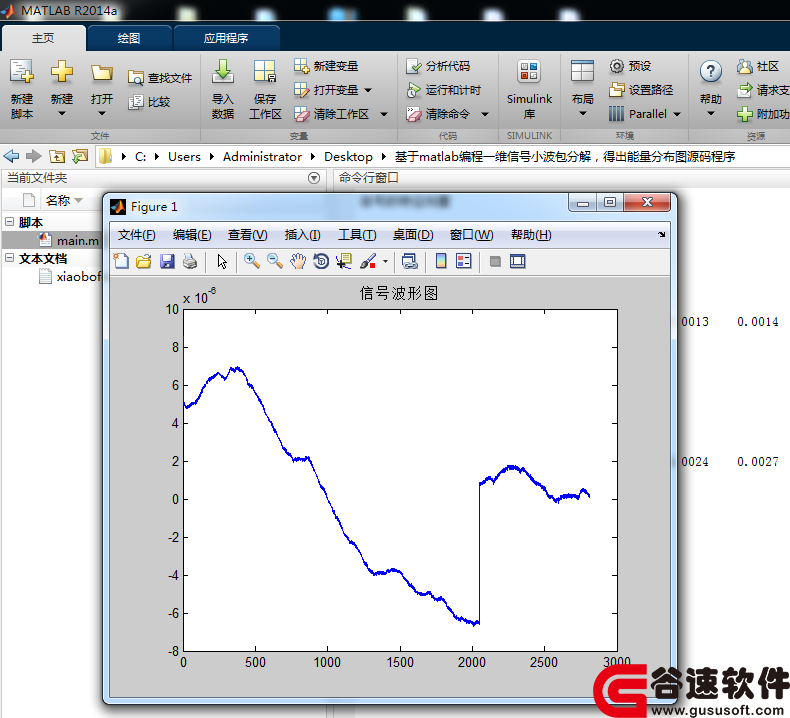This screenshot has height=718, width=790.
Task: Open the 帮助 help question icon
Action: (710, 72)
